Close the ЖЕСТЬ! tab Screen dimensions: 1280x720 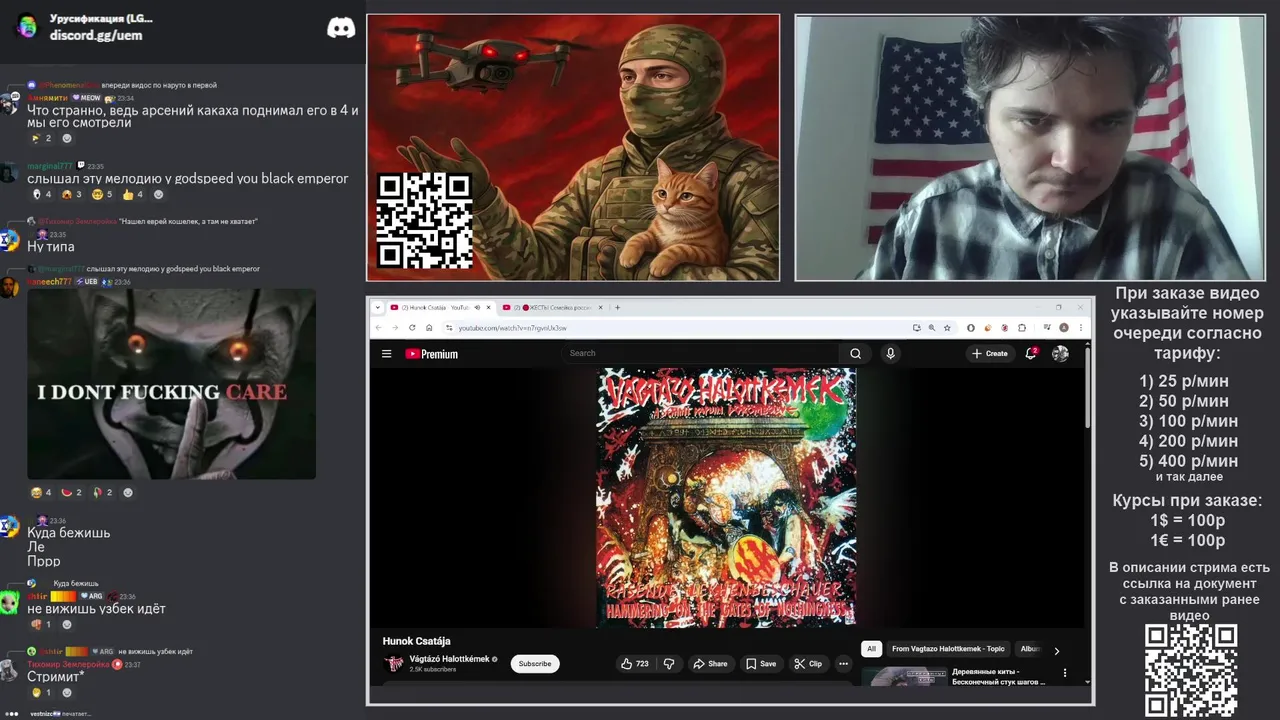click(601, 307)
